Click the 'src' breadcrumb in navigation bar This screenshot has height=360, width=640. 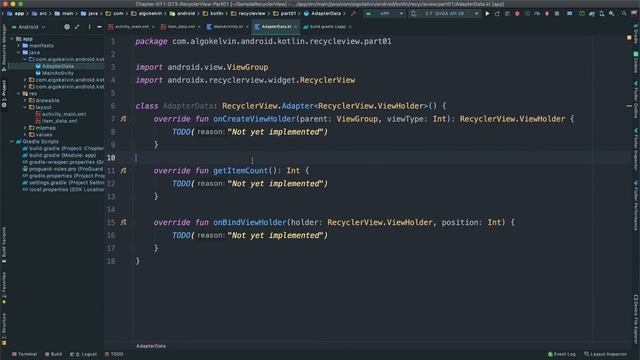click(43, 13)
